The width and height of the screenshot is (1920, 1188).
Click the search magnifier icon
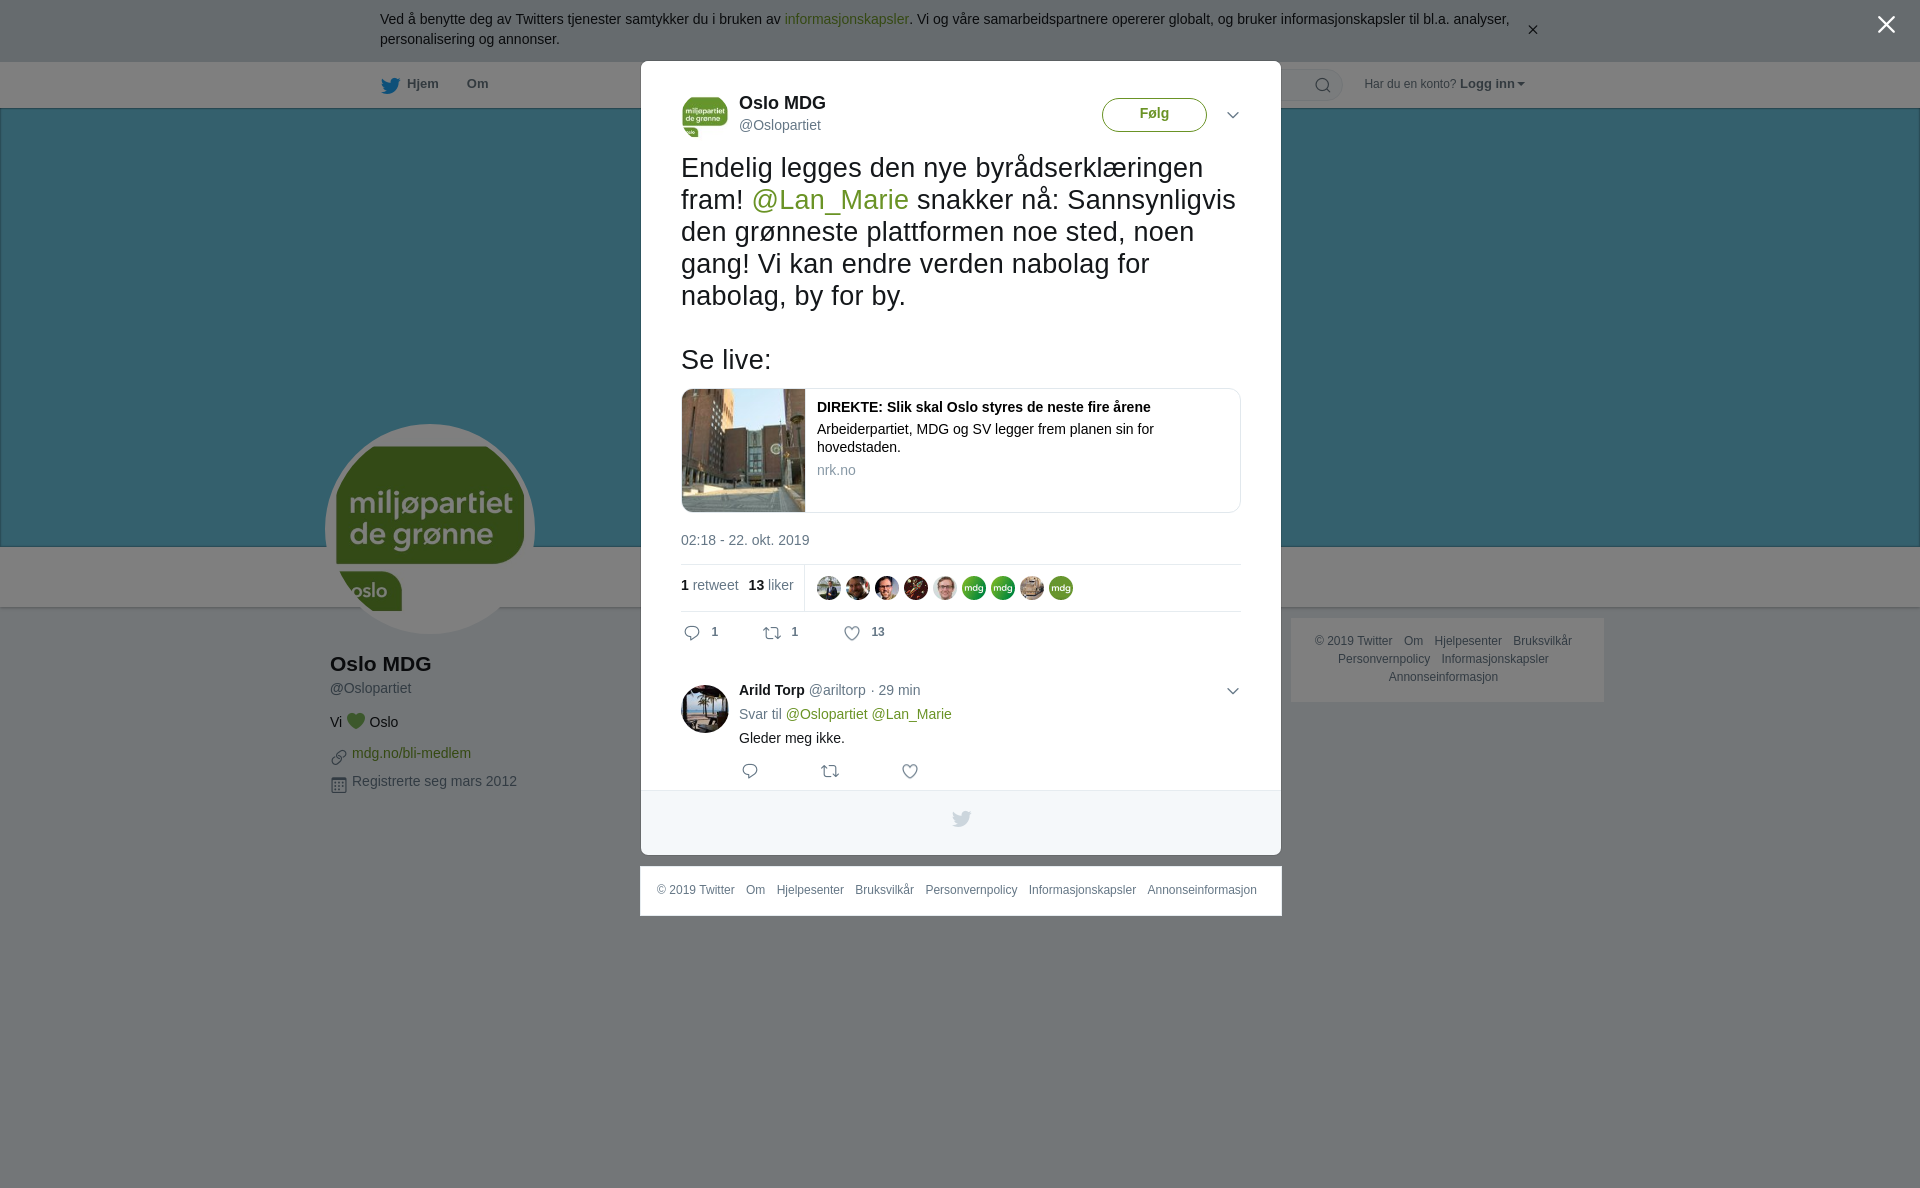pos(1323,85)
